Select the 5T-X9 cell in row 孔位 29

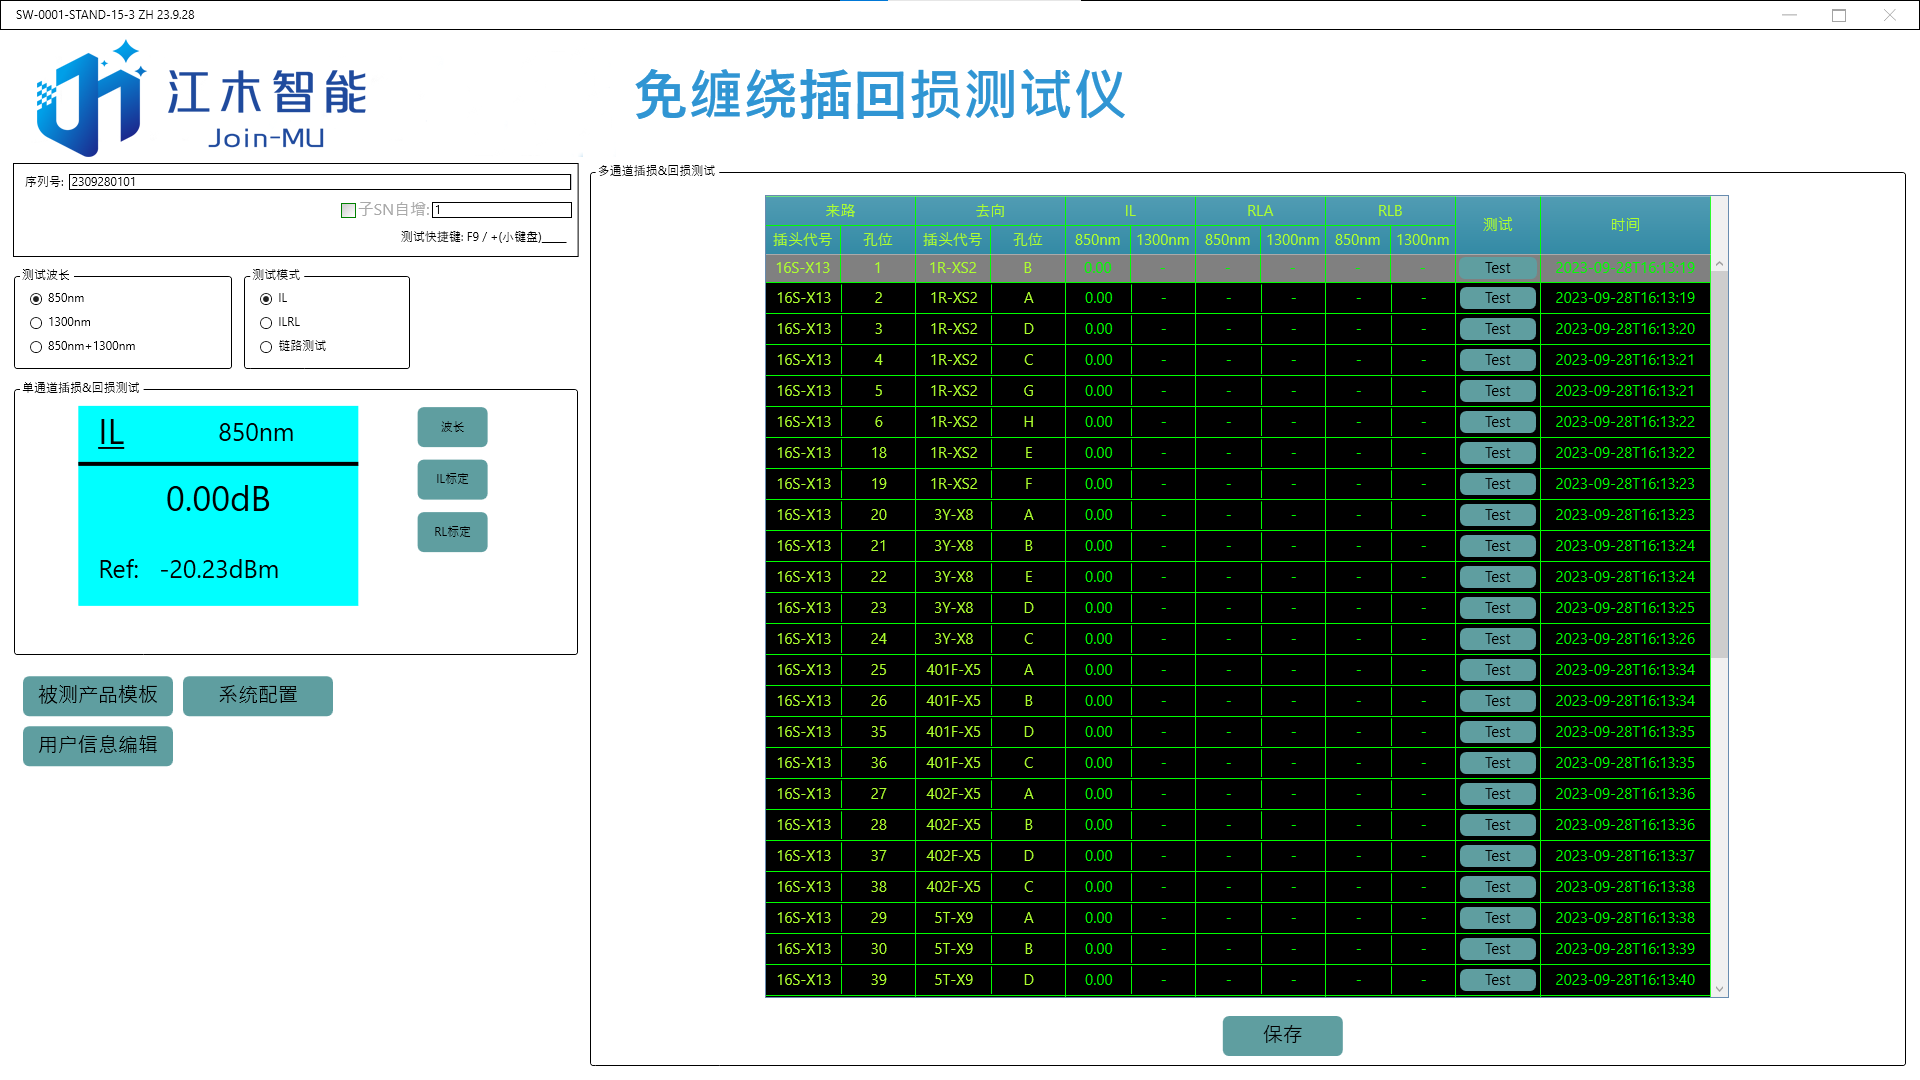(953, 918)
